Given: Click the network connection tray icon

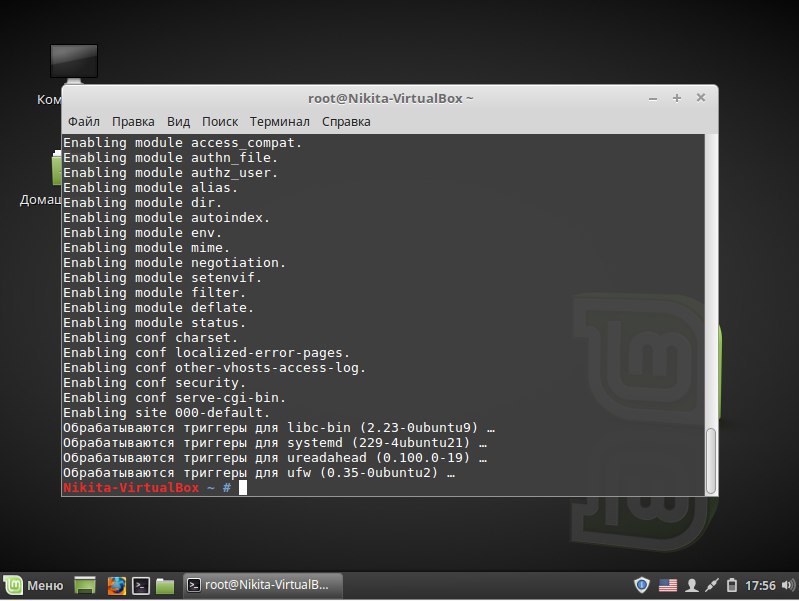Looking at the screenshot, I should click(x=711, y=585).
